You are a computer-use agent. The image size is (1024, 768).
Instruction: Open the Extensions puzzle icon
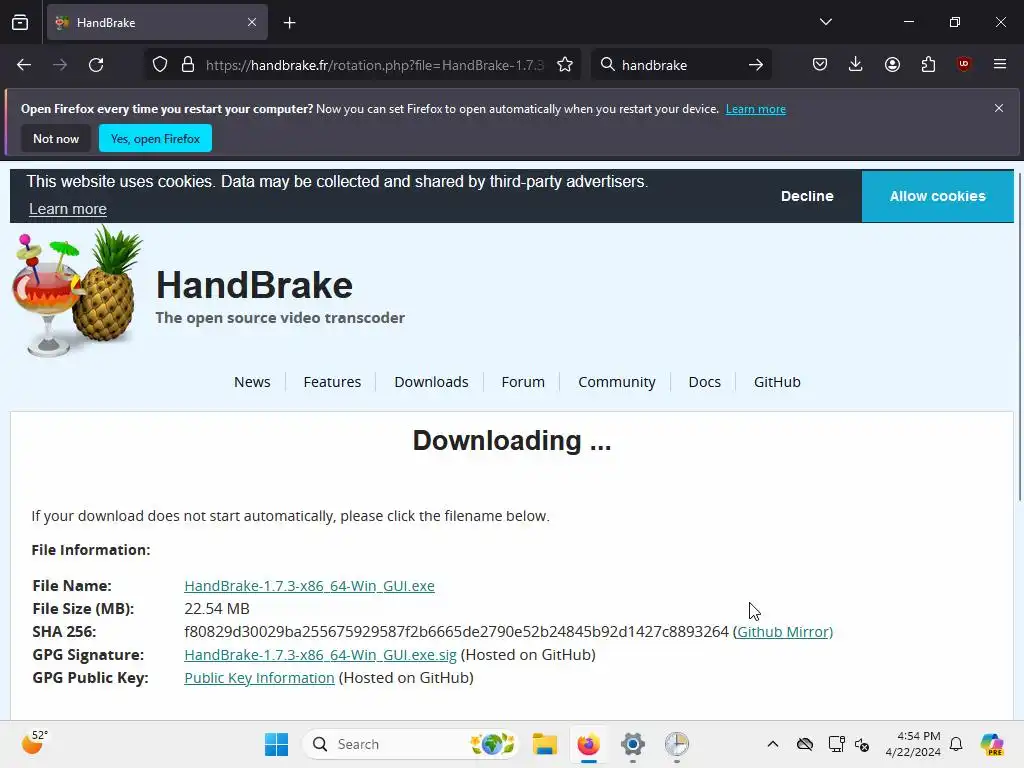coord(928,64)
